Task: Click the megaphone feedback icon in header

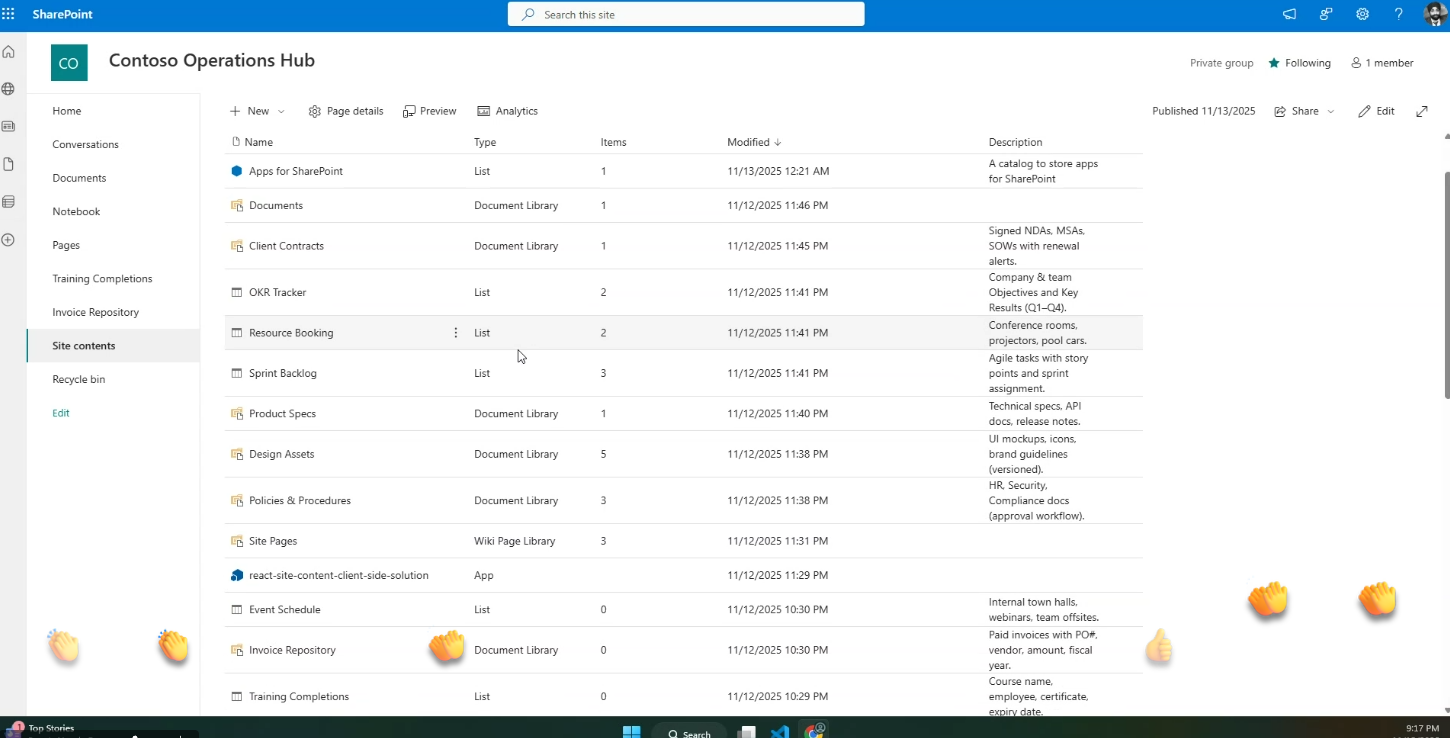Action: pyautogui.click(x=1290, y=14)
